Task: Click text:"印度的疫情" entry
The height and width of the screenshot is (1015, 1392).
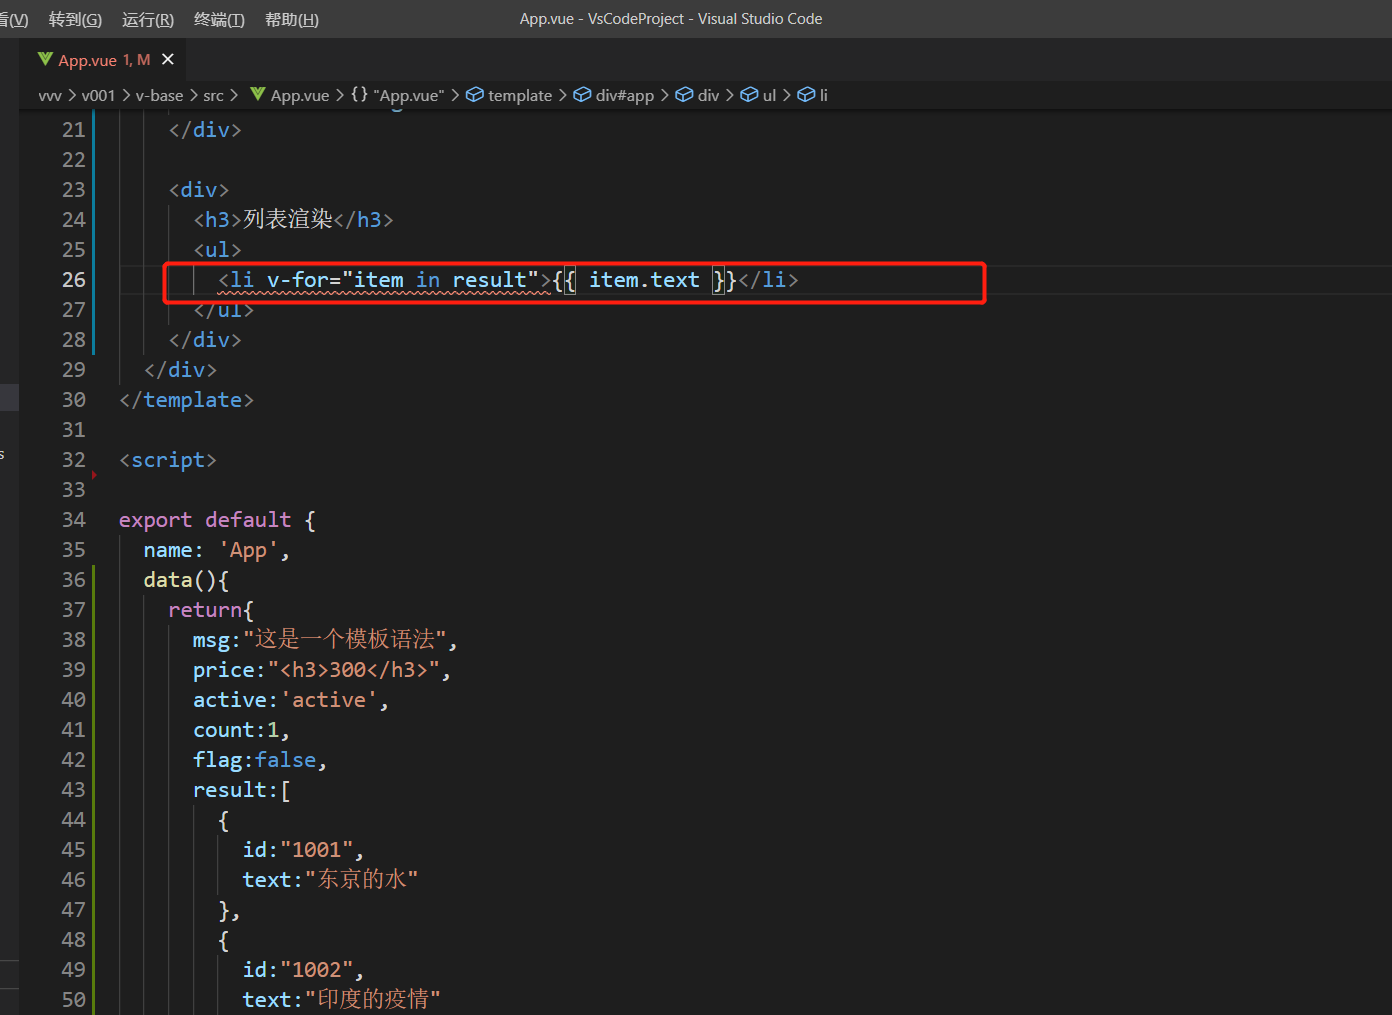Action: 341,1000
